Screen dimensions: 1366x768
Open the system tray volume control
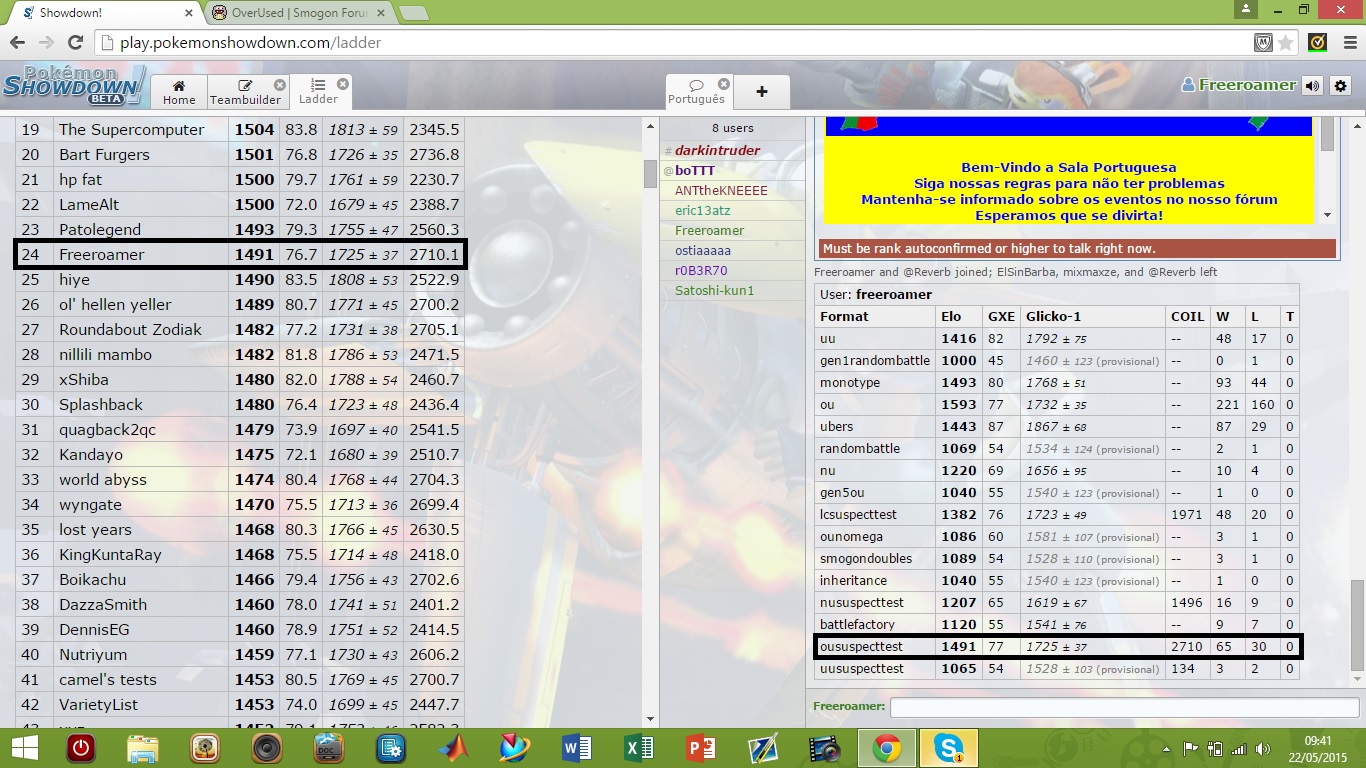(1261, 748)
